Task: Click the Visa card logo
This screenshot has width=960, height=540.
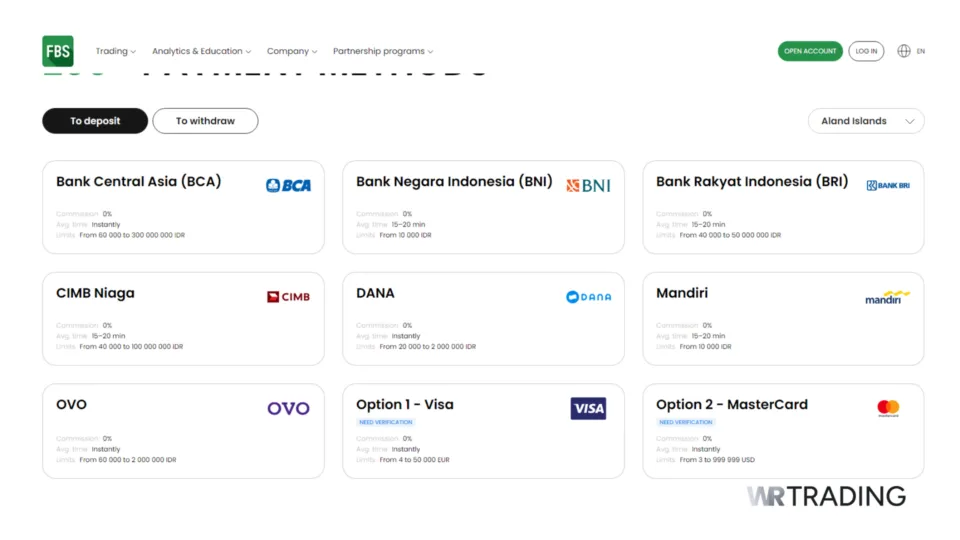Action: coord(588,408)
